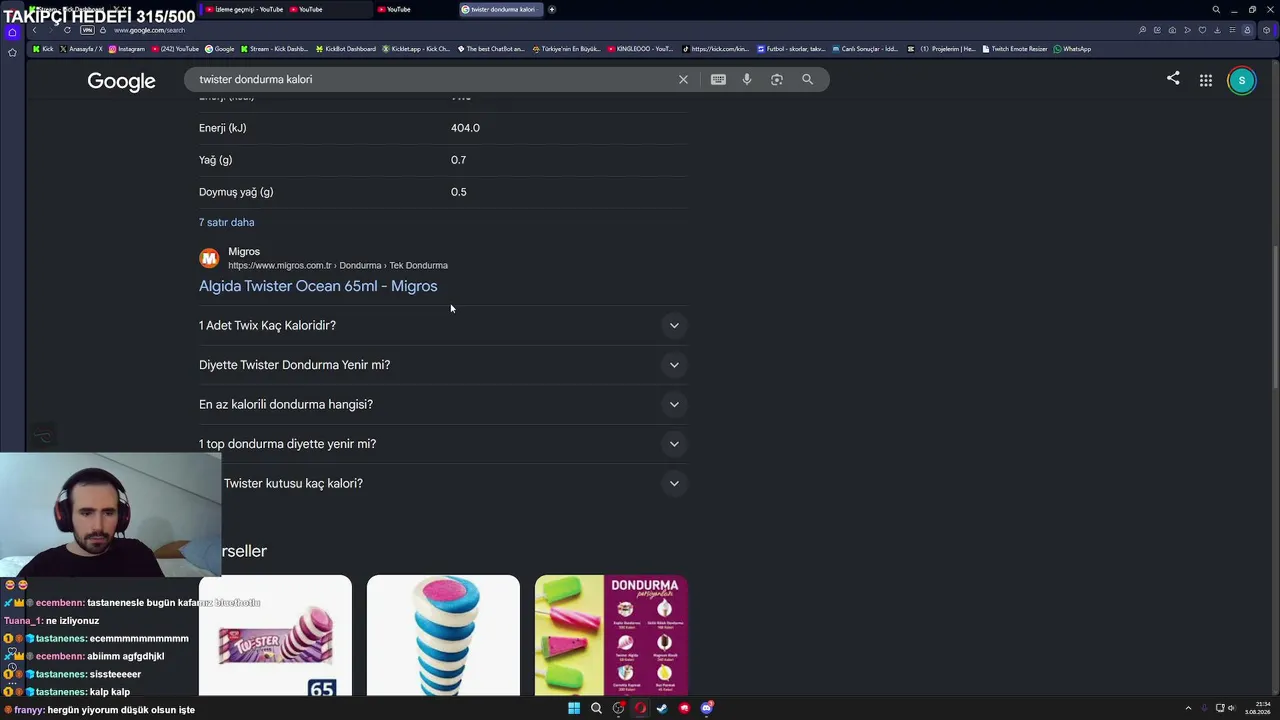The width and height of the screenshot is (1280, 720).
Task: Open the Opera sidebar bookmarks star
Action: tap(12, 52)
